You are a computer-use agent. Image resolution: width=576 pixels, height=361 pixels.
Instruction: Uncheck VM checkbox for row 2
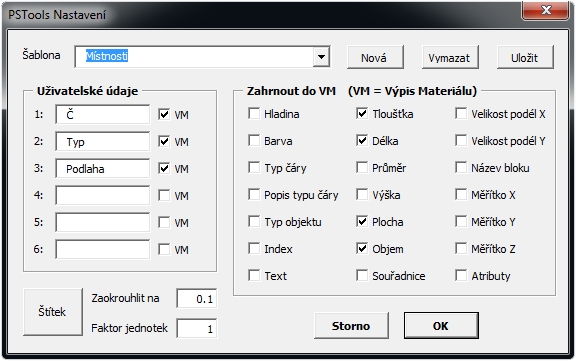164,141
